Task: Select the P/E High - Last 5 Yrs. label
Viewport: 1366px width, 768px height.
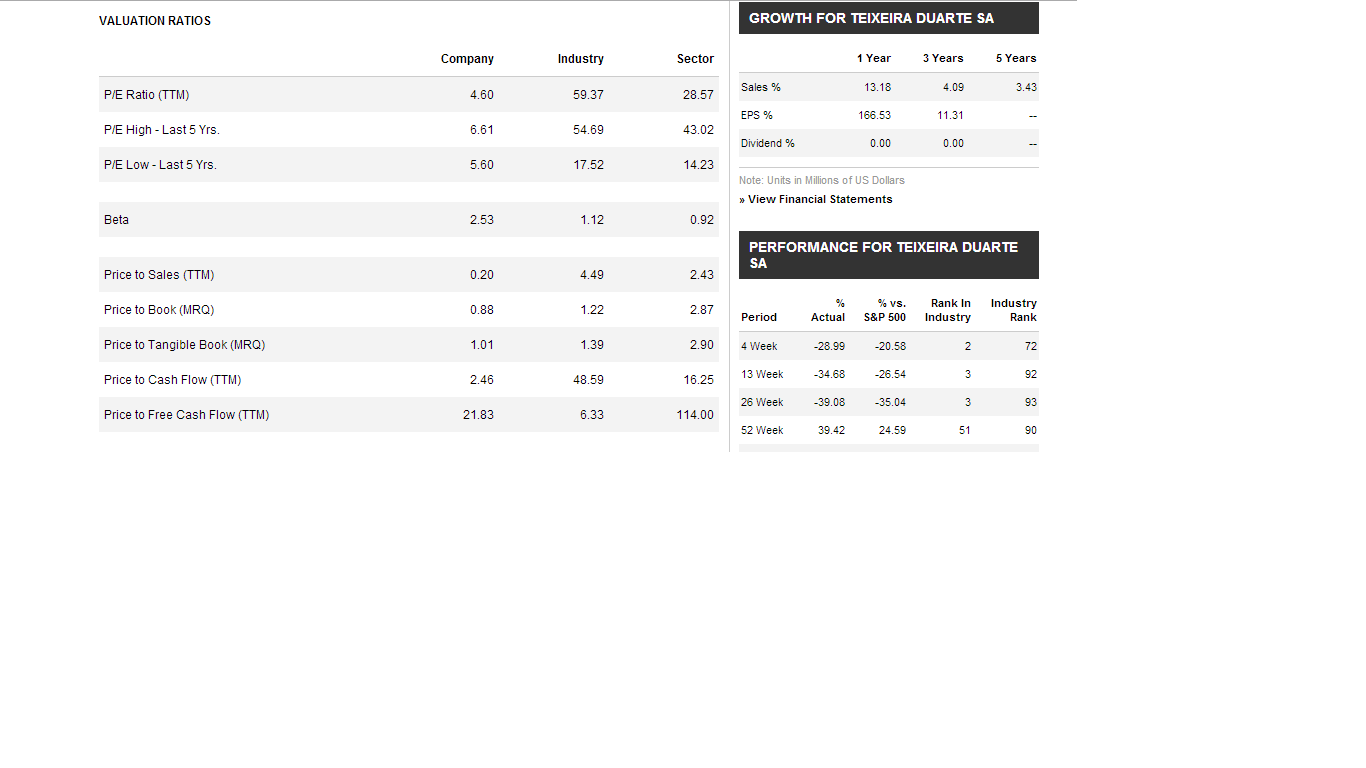Action: [162, 130]
